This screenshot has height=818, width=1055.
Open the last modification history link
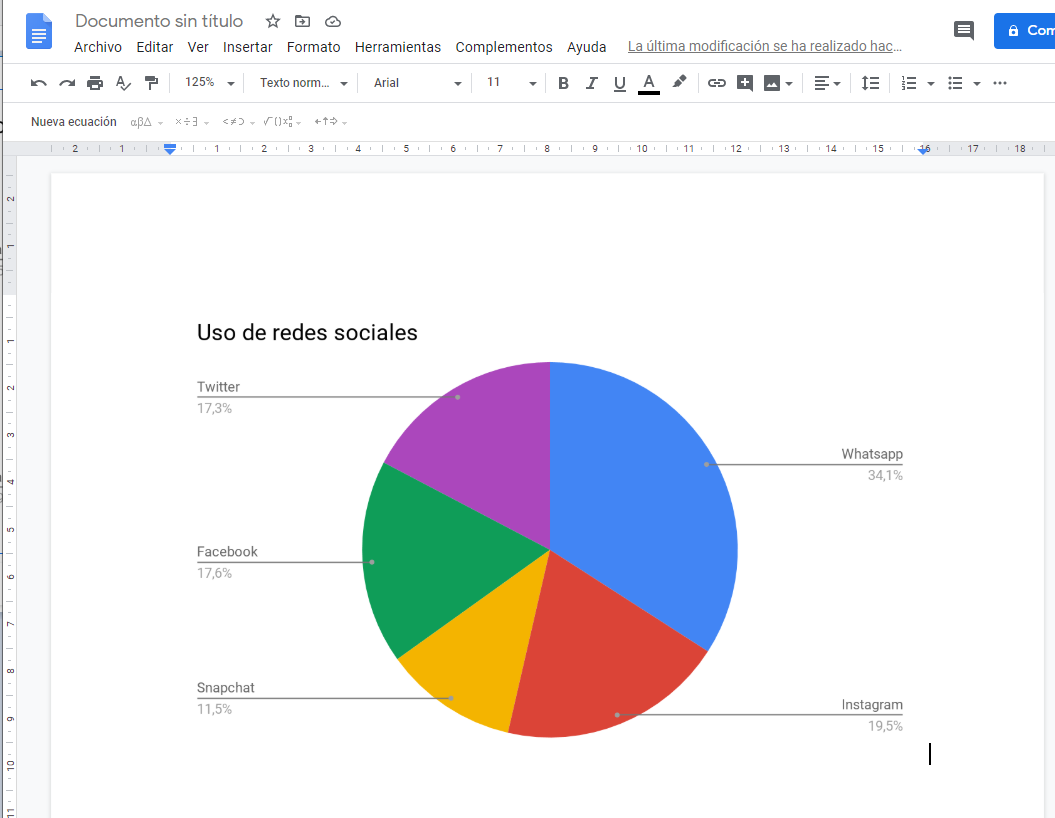[x=764, y=47]
